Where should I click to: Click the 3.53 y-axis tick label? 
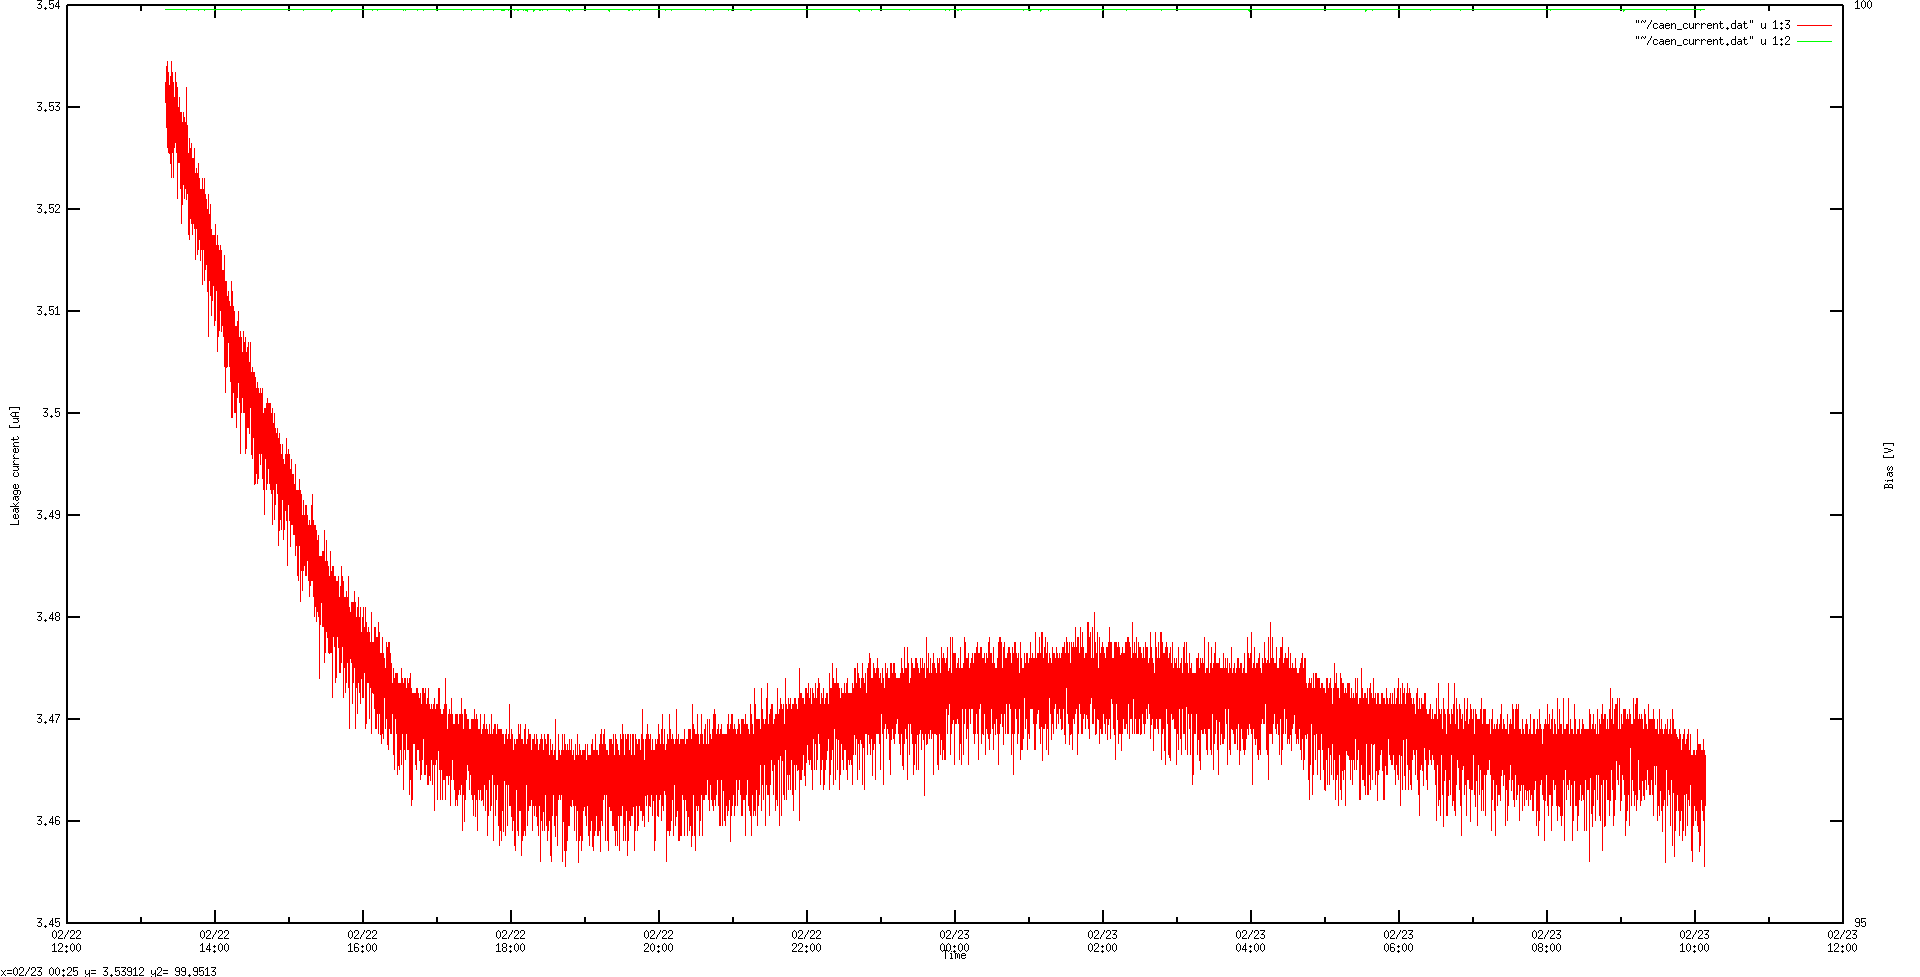pos(48,107)
